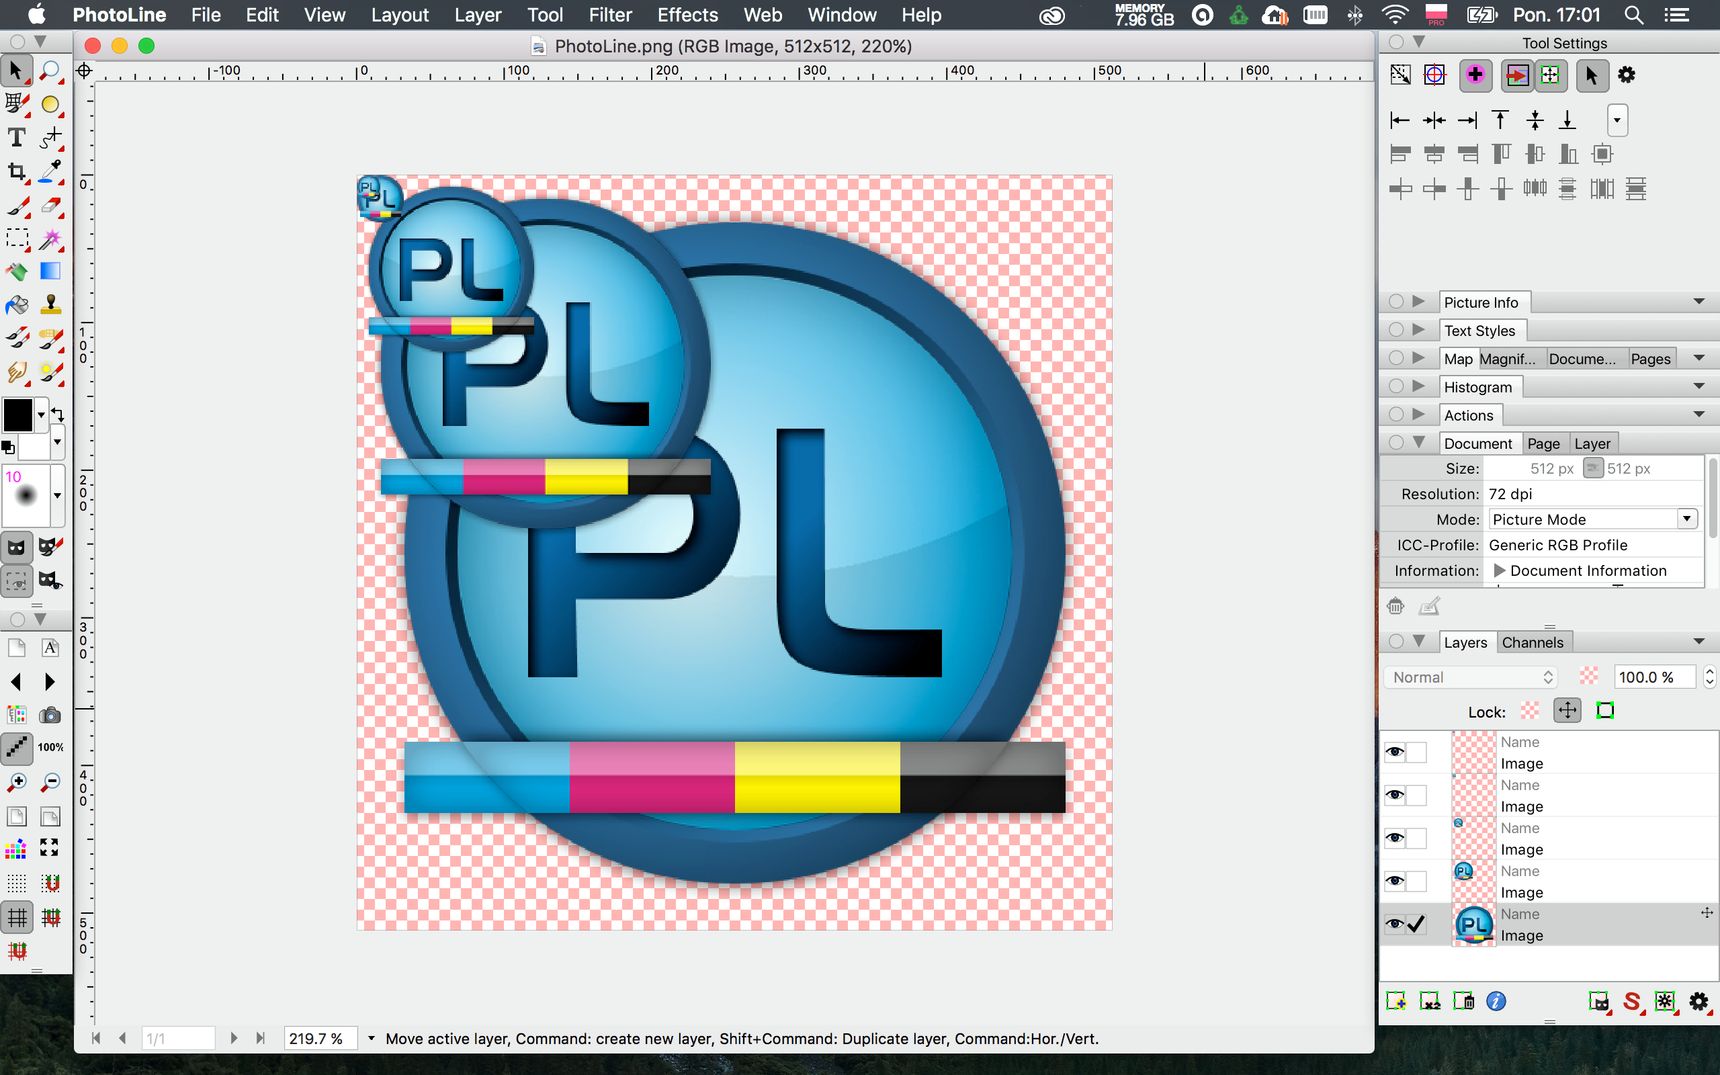Screen dimensions: 1720x1075
Task: Open the Mode Picture Mode dropdown
Action: pos(1593,519)
